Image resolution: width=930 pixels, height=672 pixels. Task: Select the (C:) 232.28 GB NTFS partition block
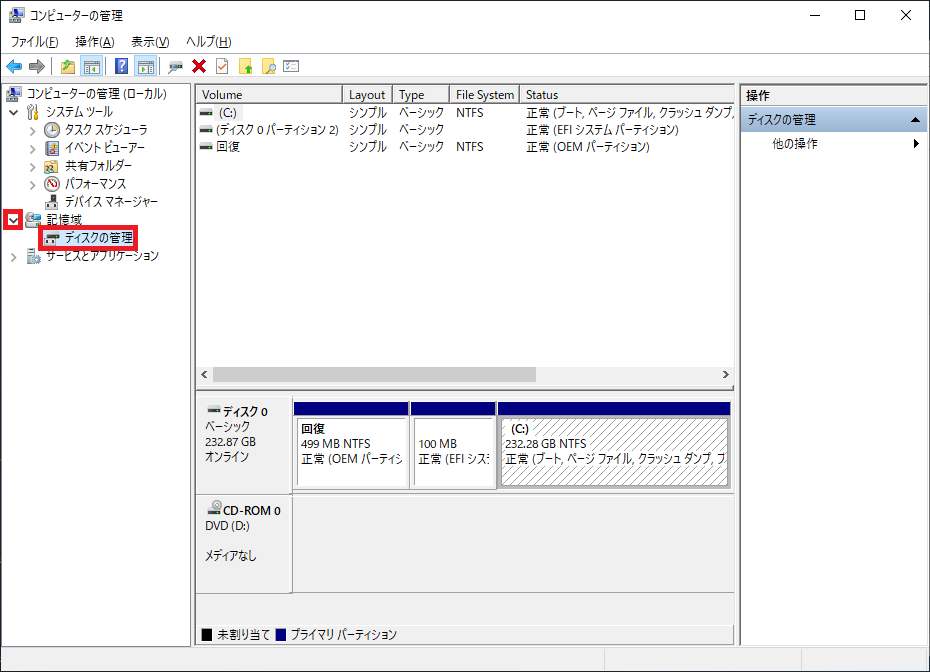614,452
